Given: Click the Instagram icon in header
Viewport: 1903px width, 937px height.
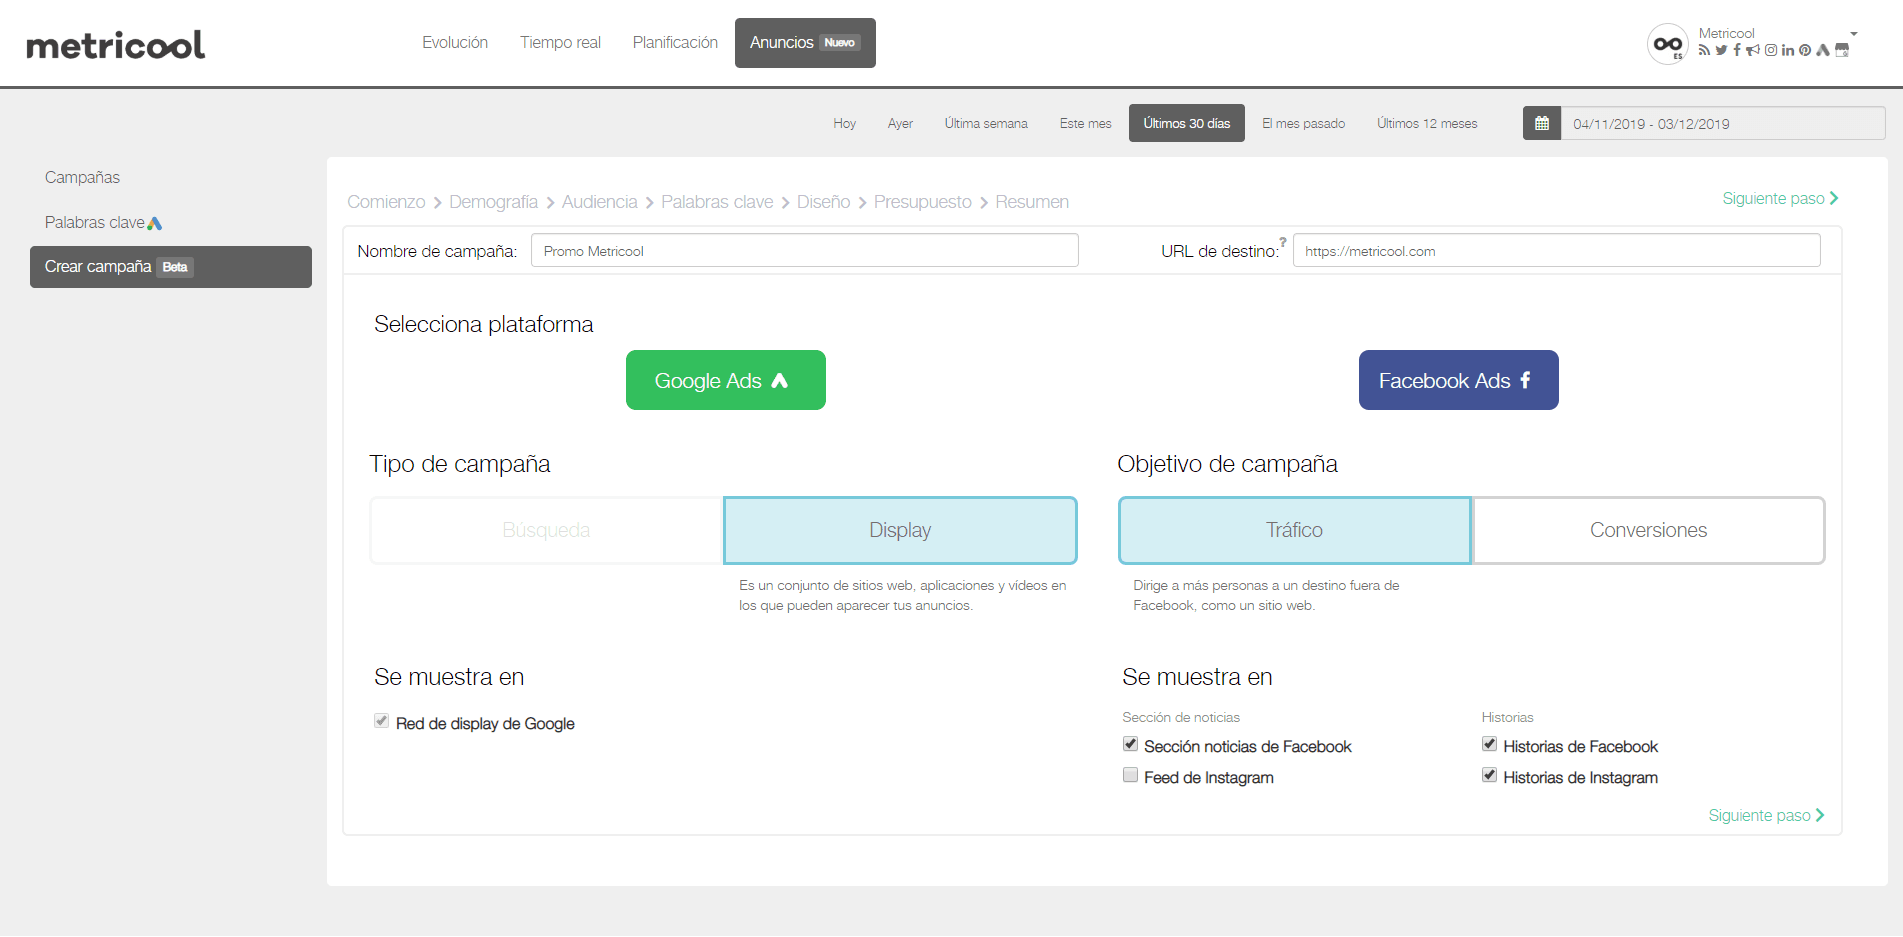Looking at the screenshot, I should [1771, 50].
